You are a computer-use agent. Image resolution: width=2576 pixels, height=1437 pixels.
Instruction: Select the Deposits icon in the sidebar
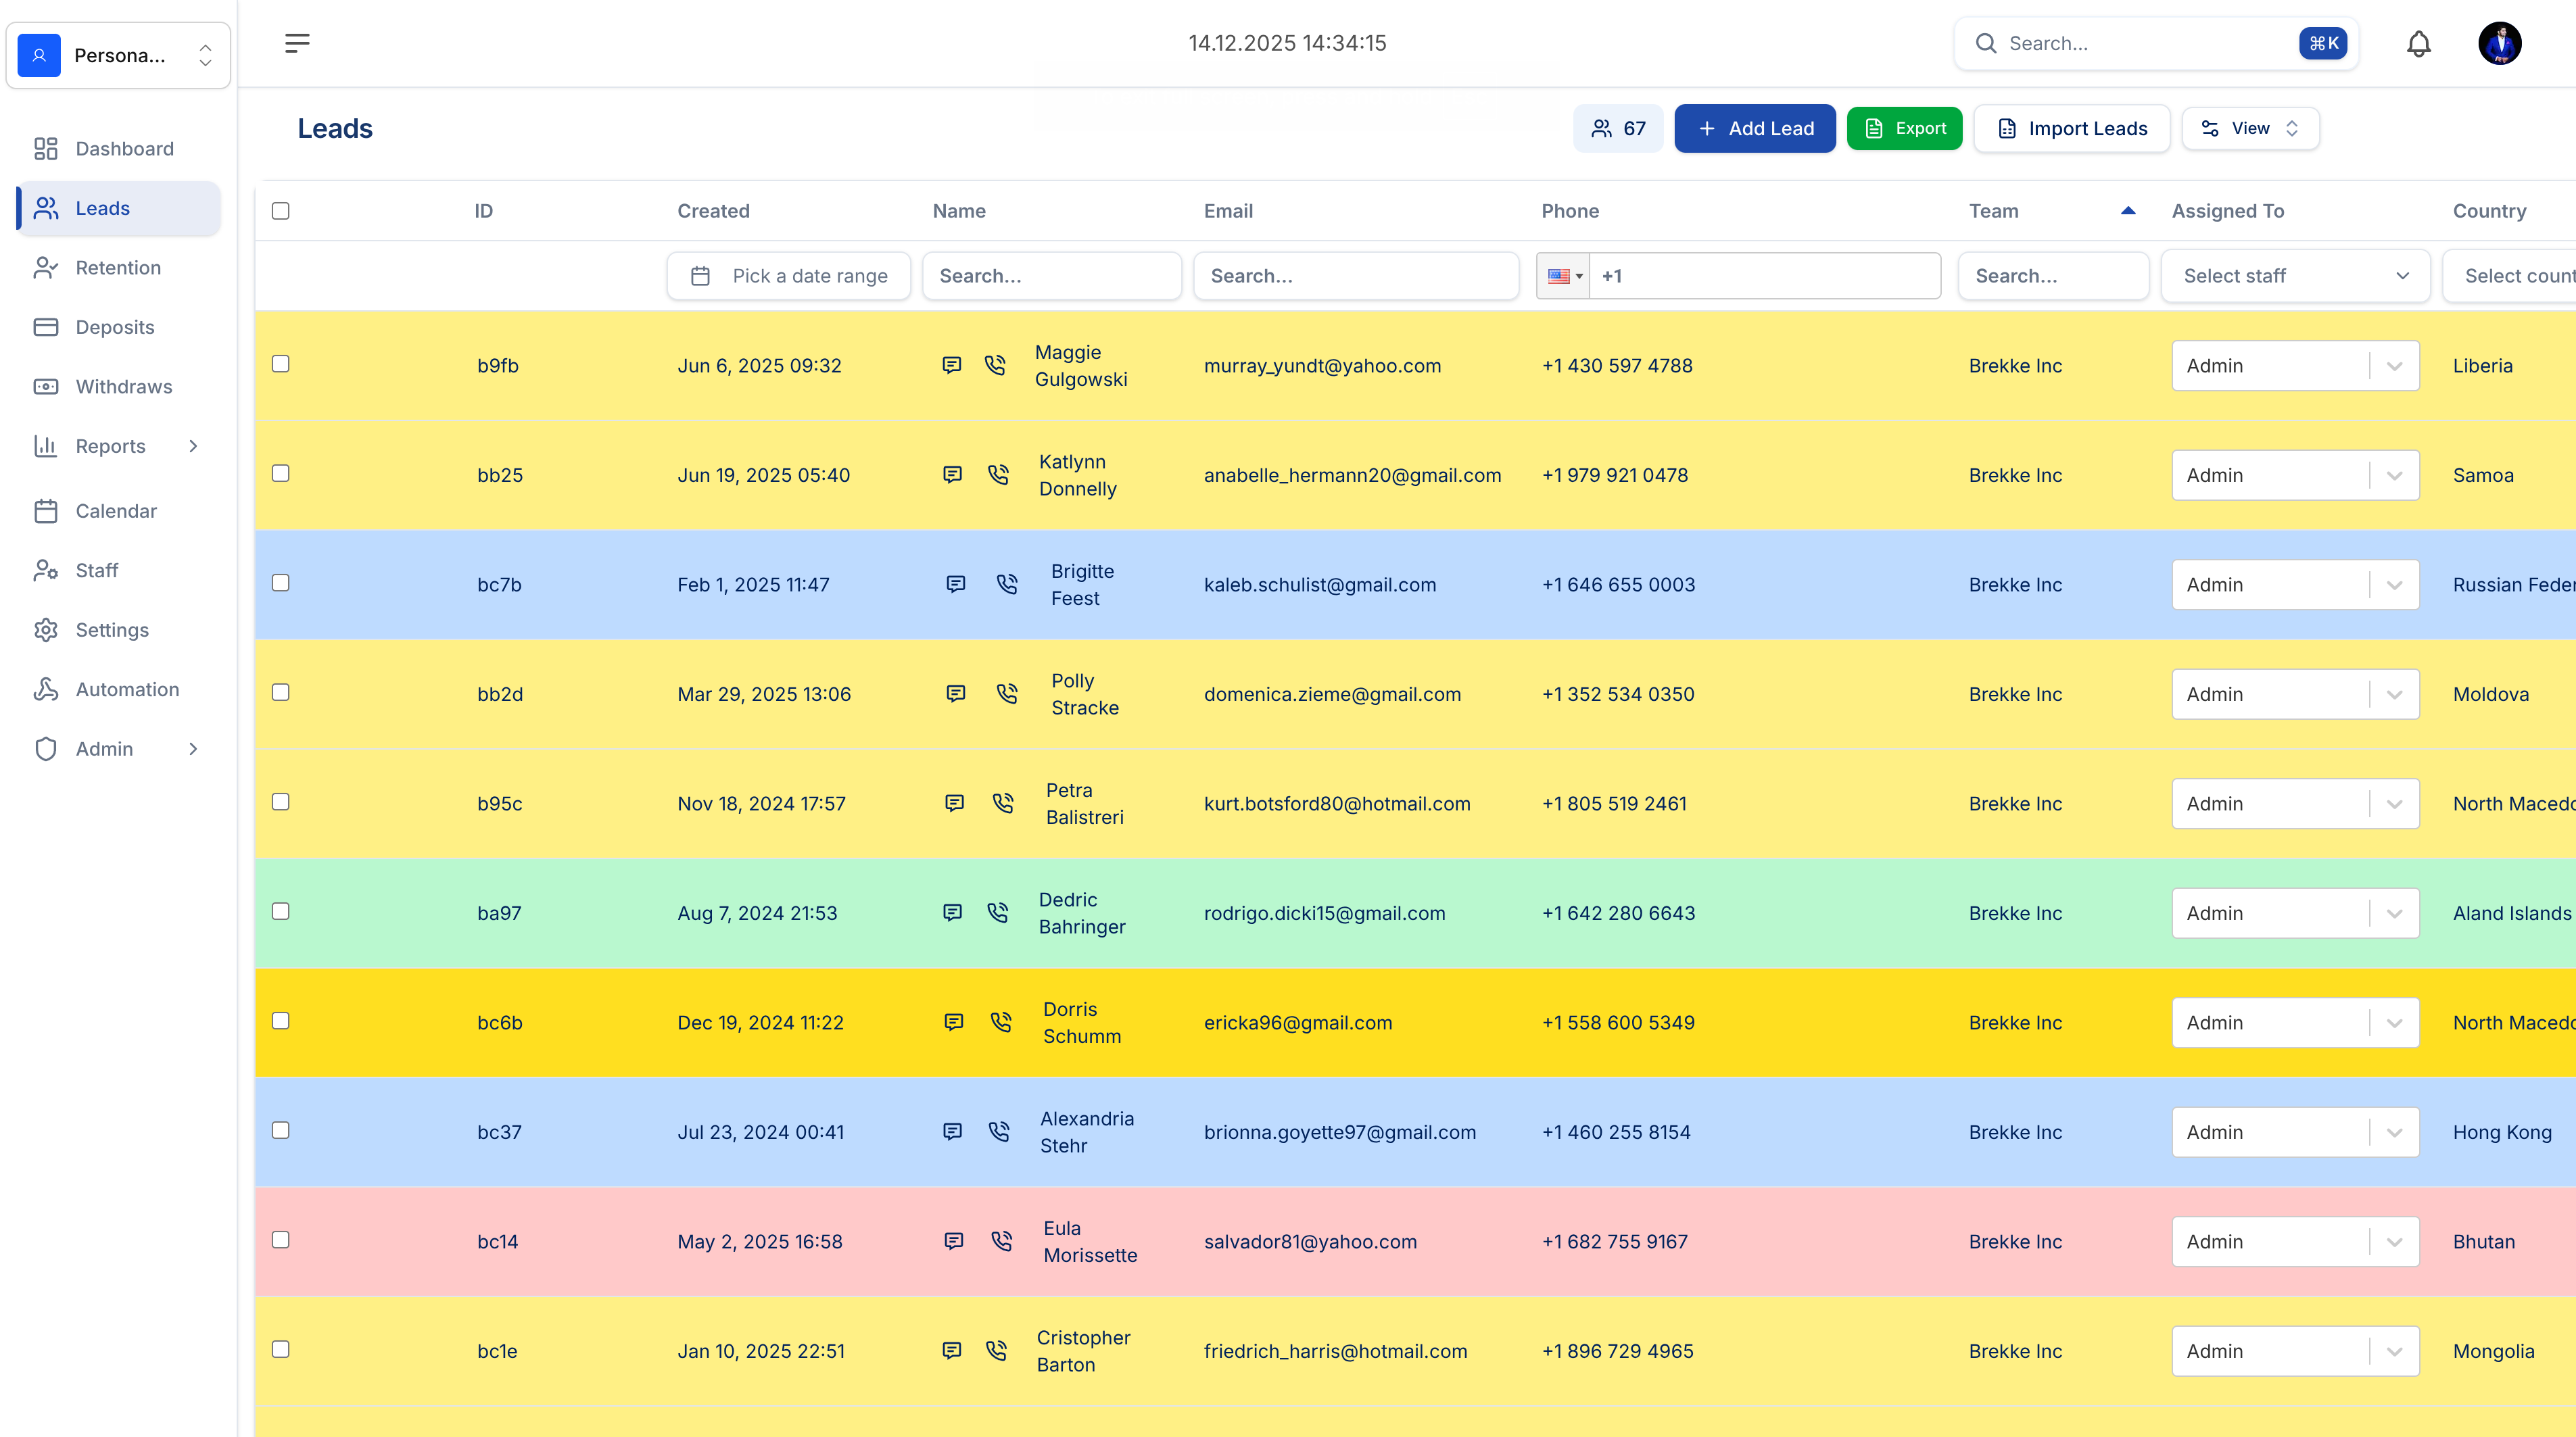tap(46, 327)
